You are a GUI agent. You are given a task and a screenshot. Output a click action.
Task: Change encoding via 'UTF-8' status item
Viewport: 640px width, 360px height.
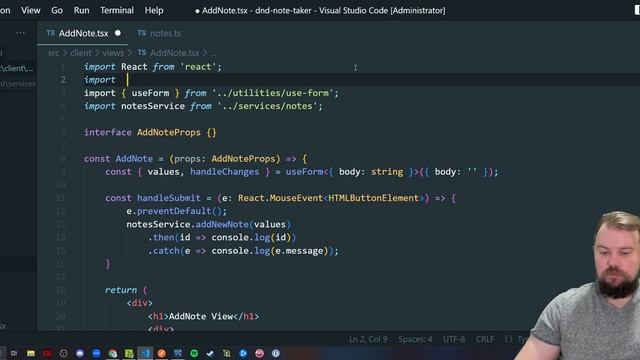click(454, 339)
